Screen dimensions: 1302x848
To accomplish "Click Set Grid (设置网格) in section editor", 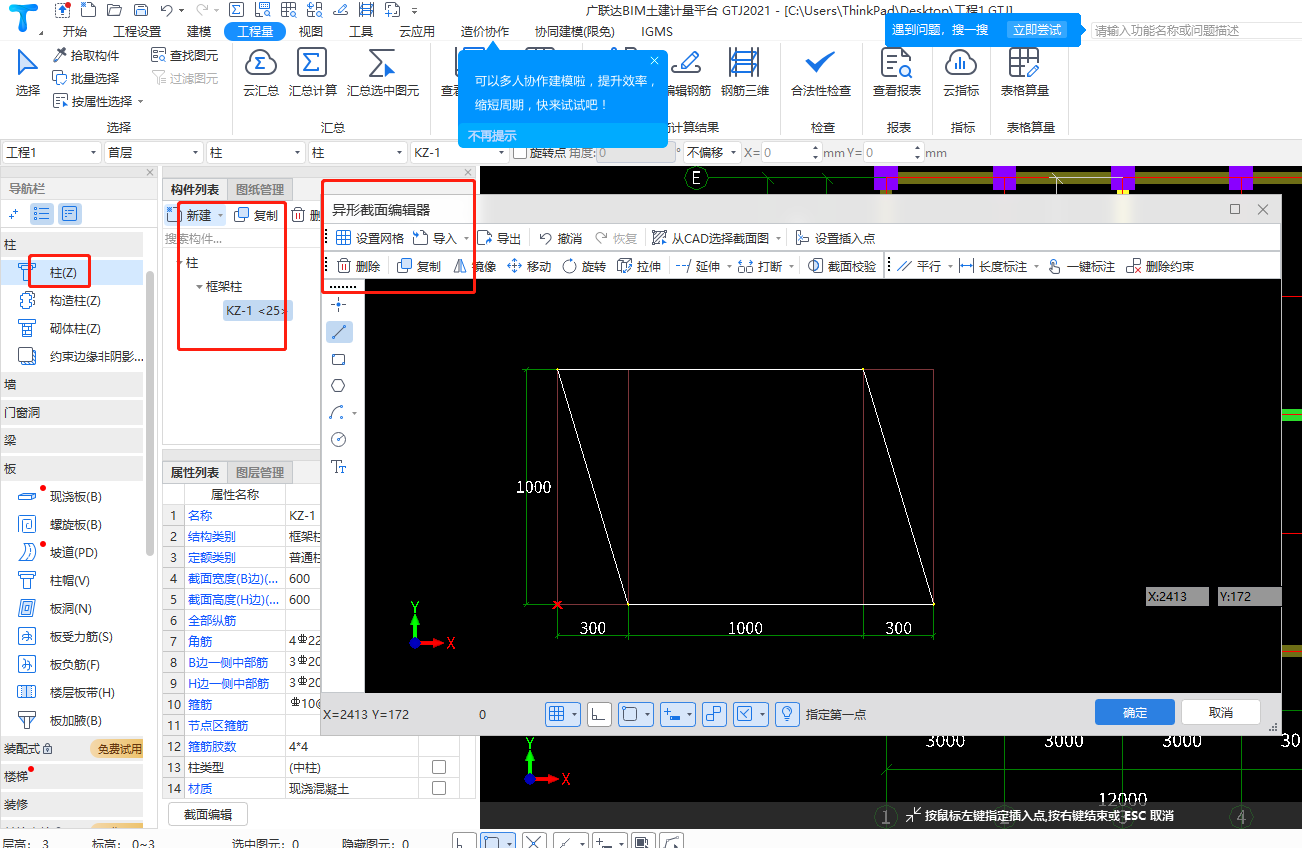I will [369, 238].
